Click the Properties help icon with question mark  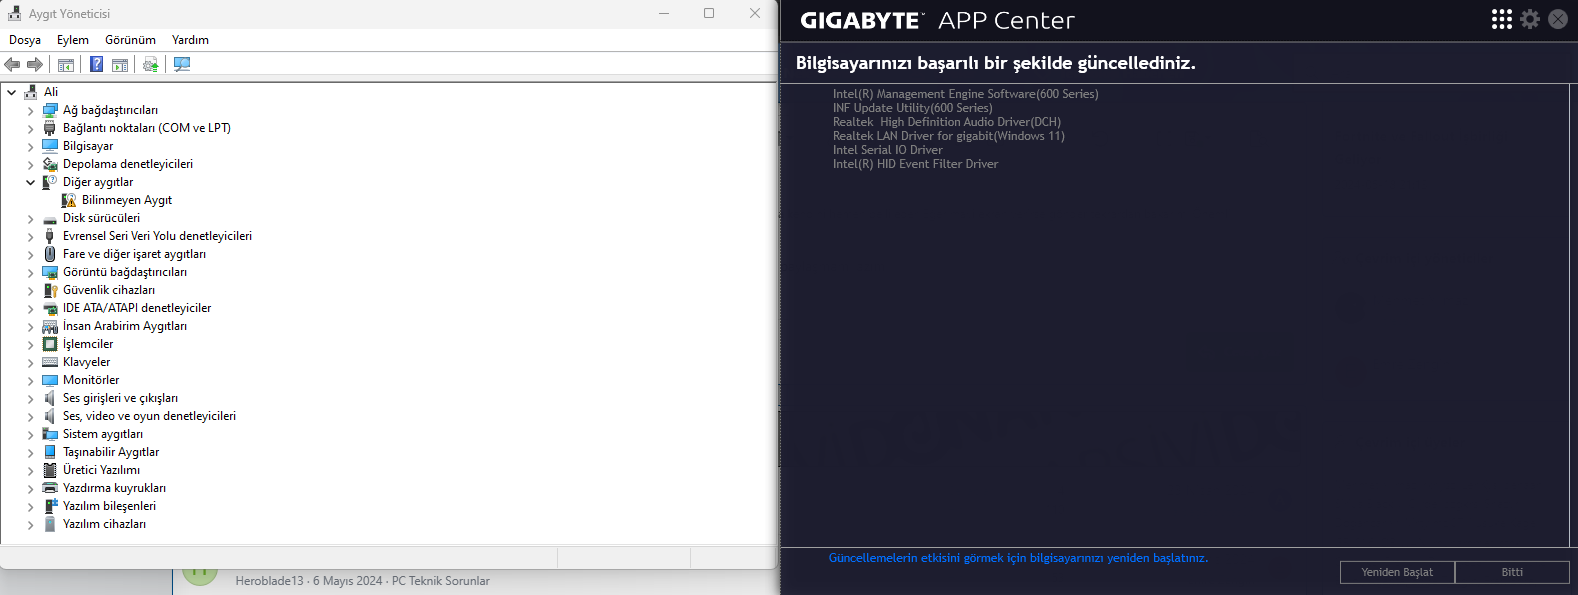(x=96, y=64)
